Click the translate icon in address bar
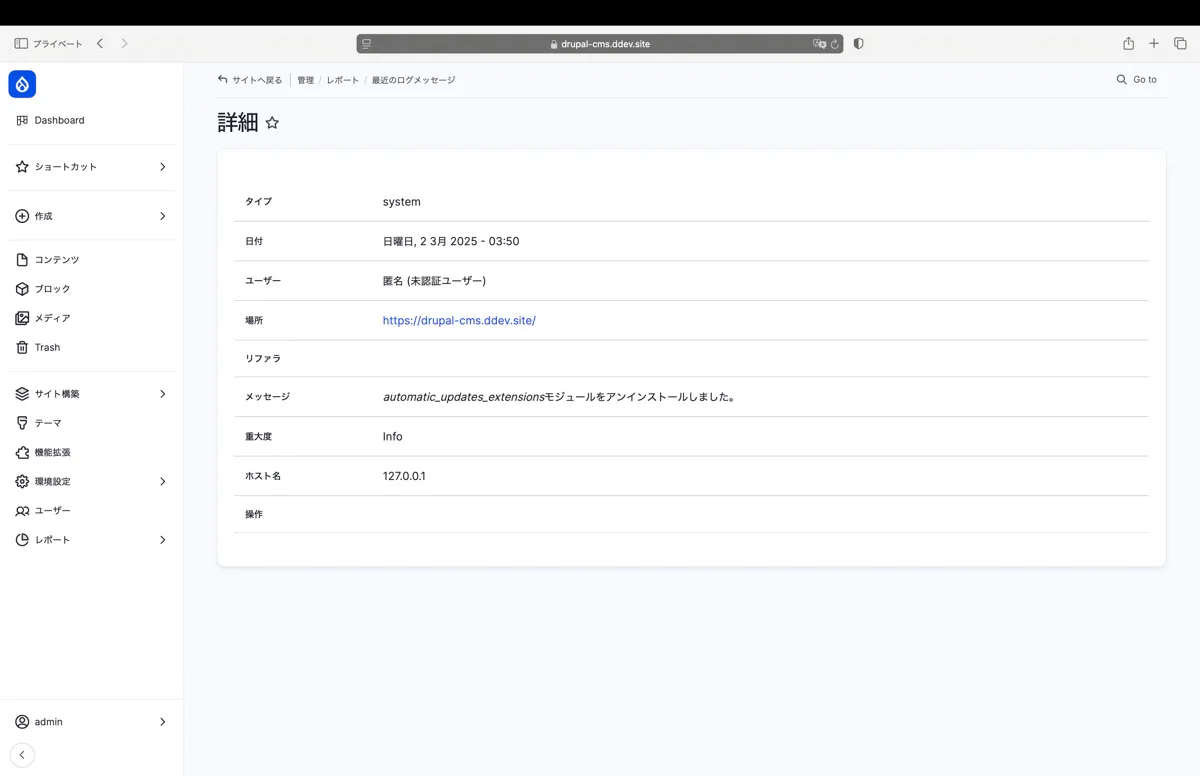The image size is (1200, 776). point(819,44)
